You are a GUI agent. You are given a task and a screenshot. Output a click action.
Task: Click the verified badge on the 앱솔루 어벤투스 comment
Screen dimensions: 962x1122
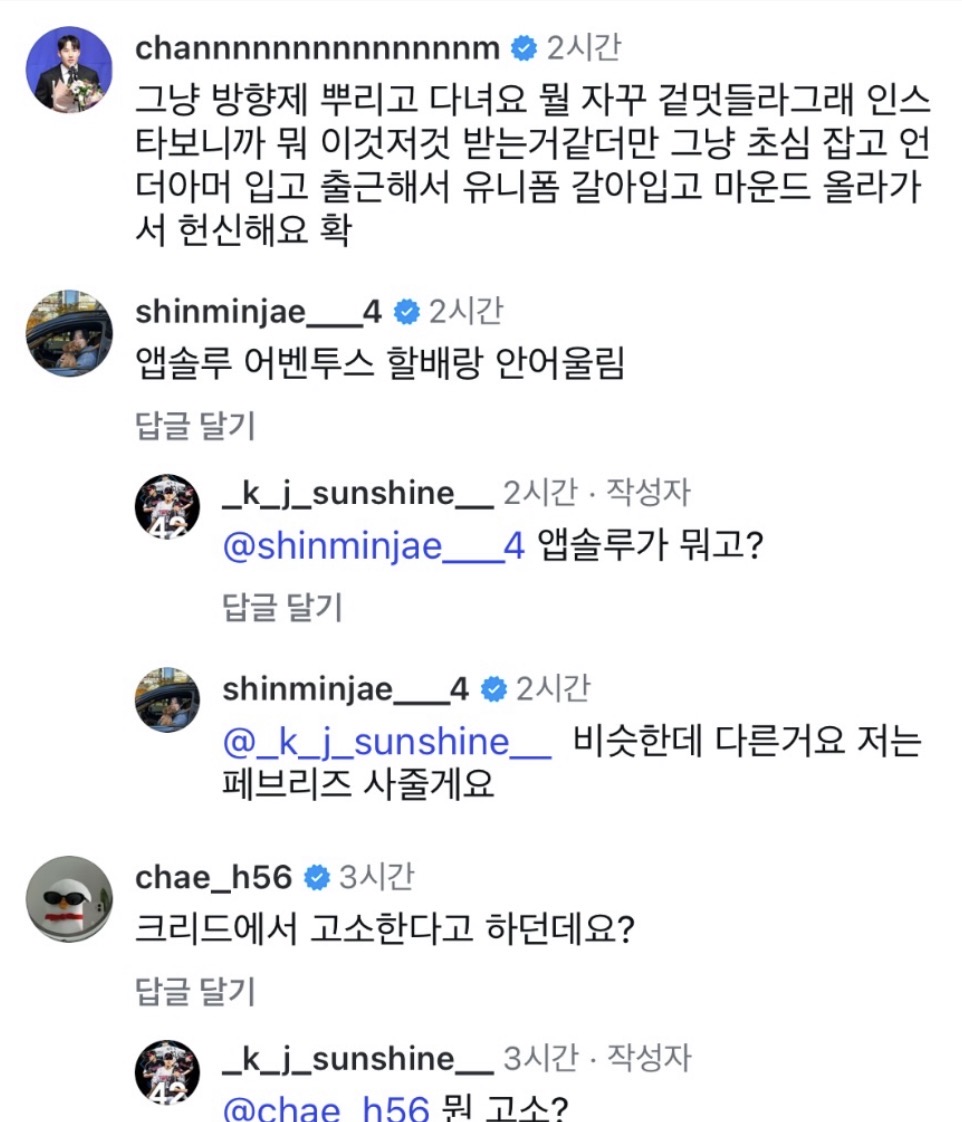(406, 313)
